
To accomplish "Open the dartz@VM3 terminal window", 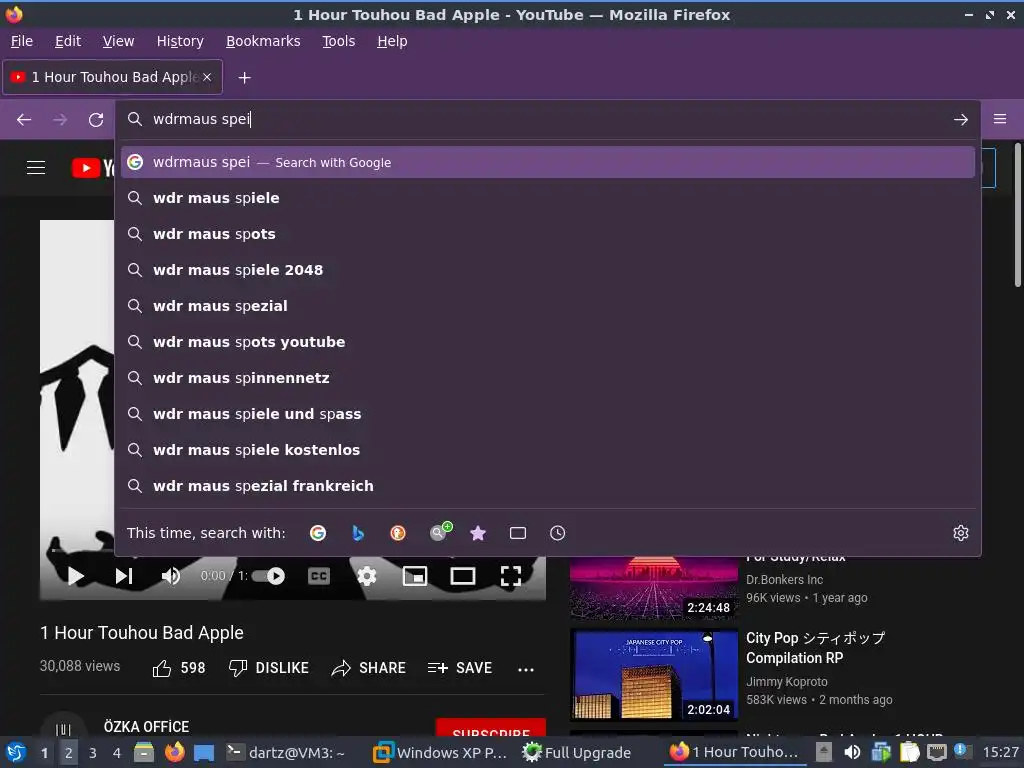I will [285, 753].
